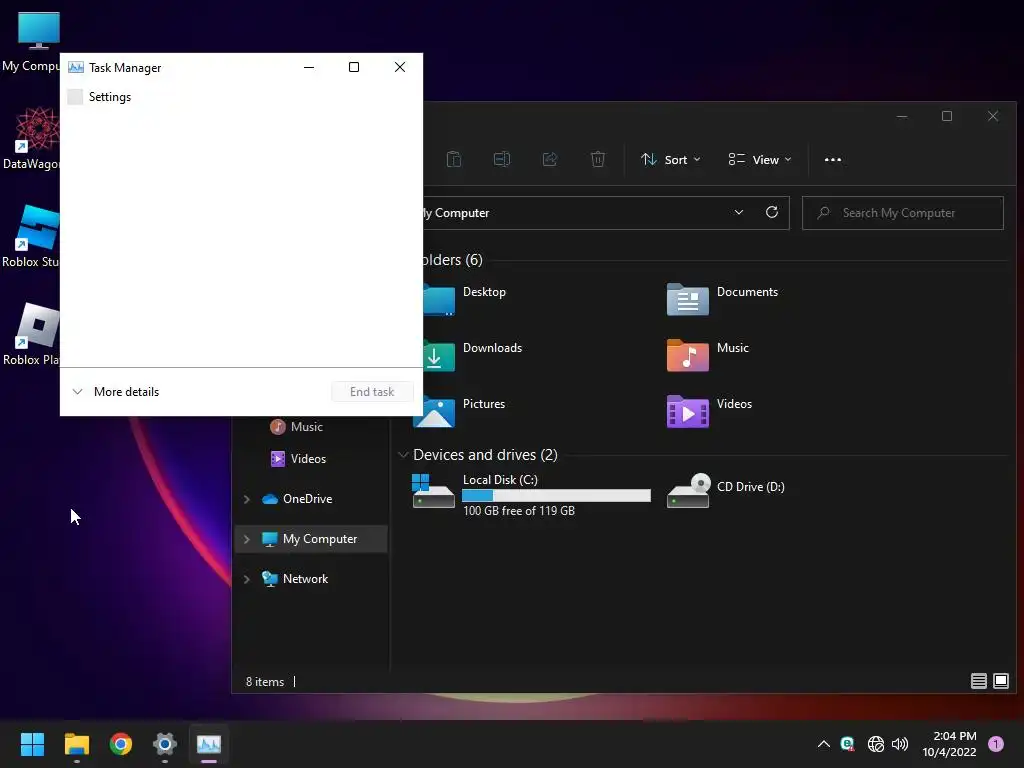1024x768 pixels.
Task: Launch Google Chrome from the taskbar
Action: pos(121,744)
